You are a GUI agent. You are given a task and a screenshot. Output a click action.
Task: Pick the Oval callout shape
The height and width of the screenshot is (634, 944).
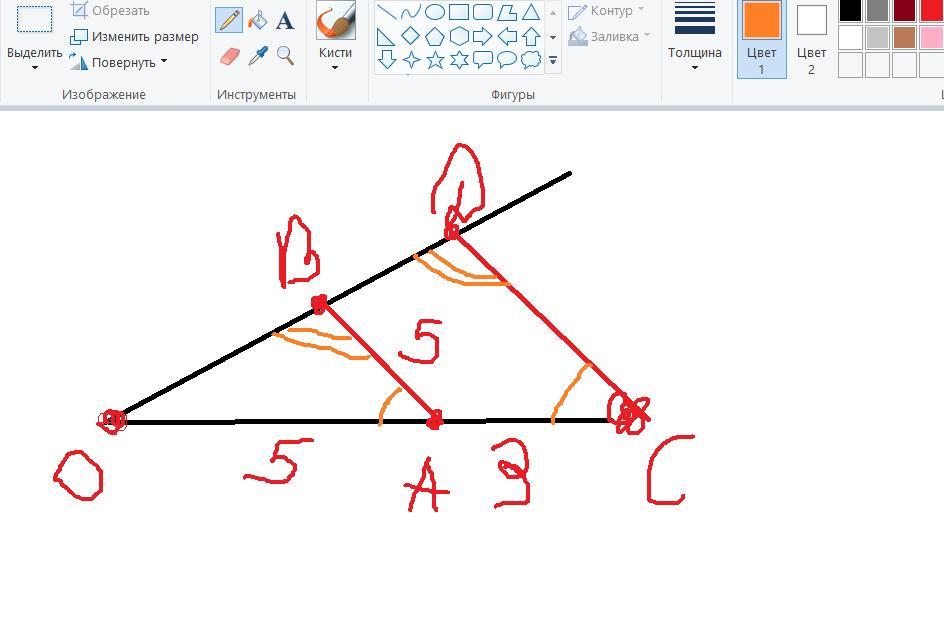(507, 60)
